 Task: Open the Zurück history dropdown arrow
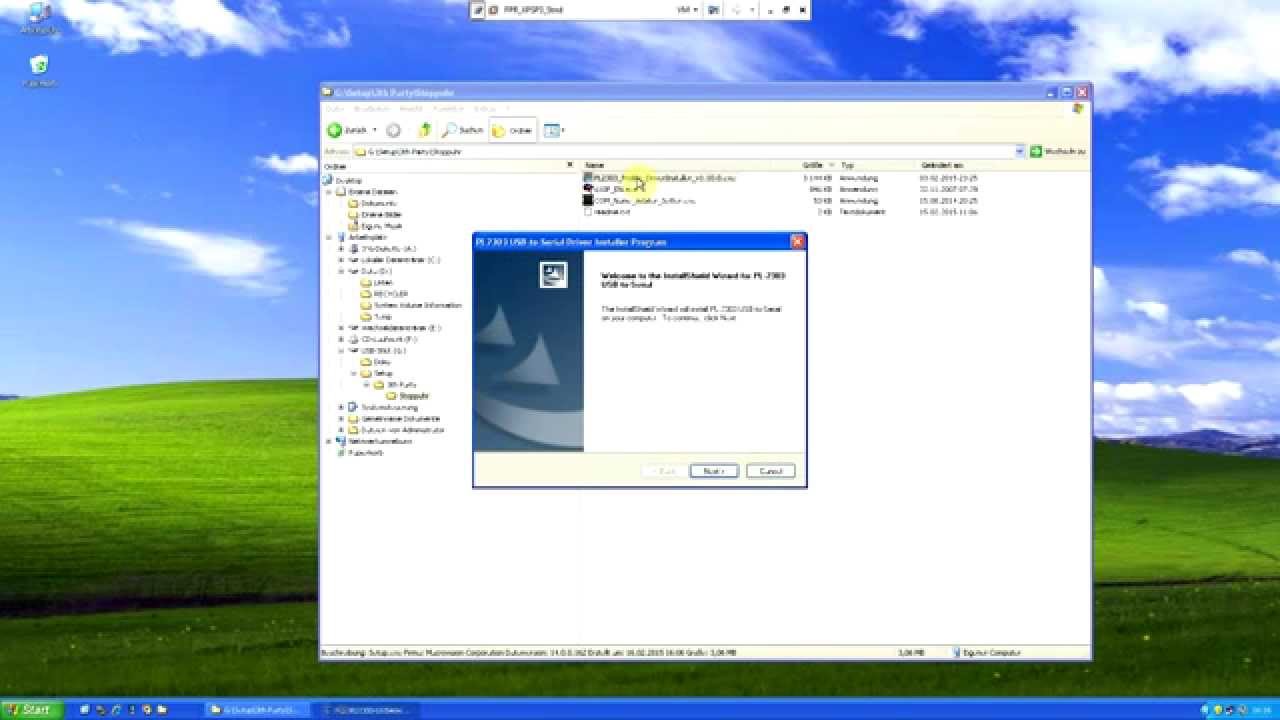[x=375, y=130]
